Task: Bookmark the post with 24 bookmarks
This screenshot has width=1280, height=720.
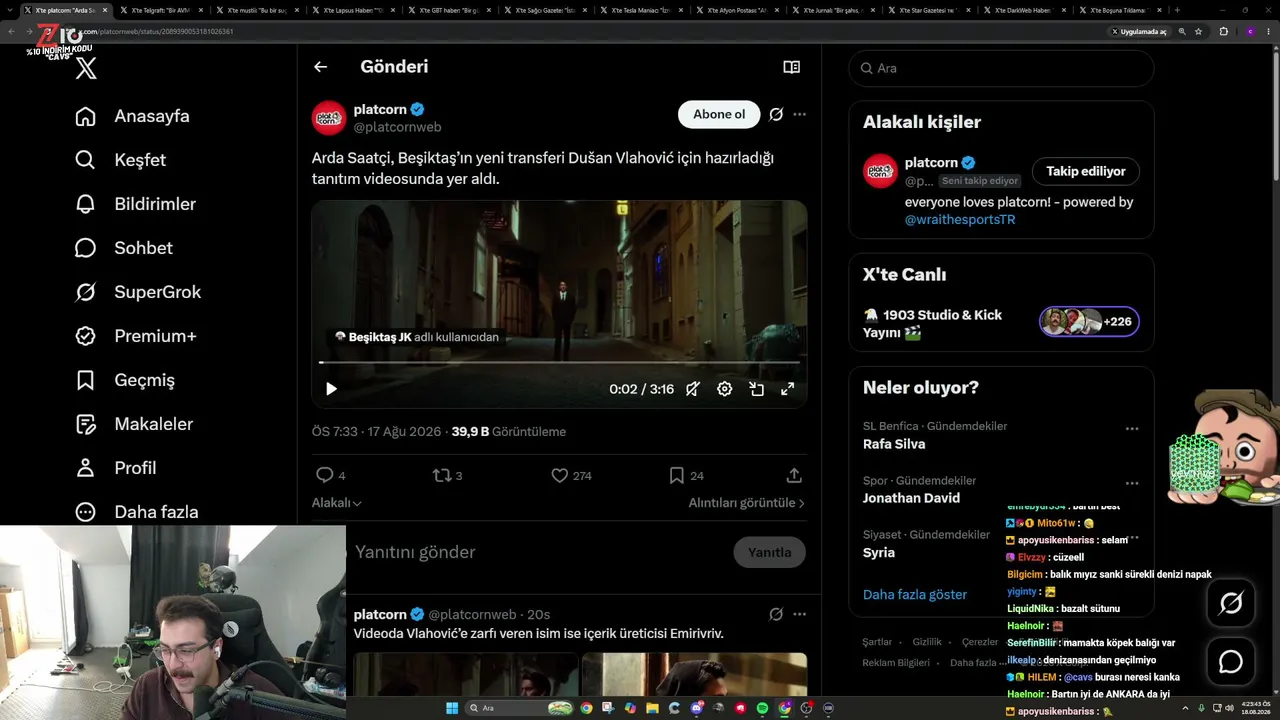Action: coord(677,475)
